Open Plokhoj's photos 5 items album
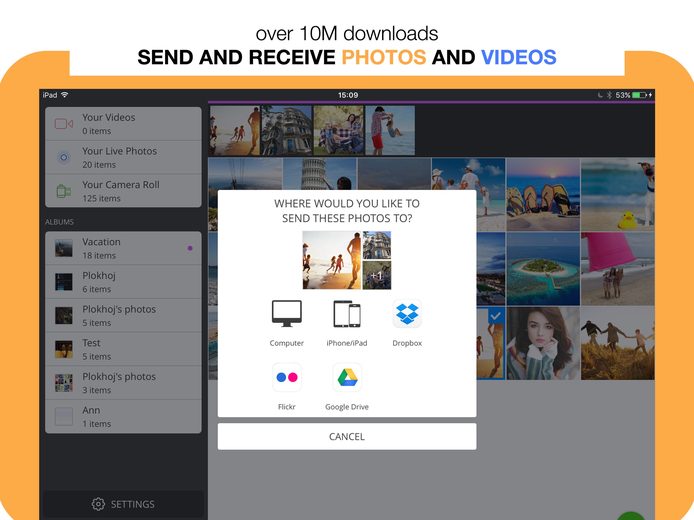This screenshot has height=520, width=694. pyautogui.click(x=123, y=316)
